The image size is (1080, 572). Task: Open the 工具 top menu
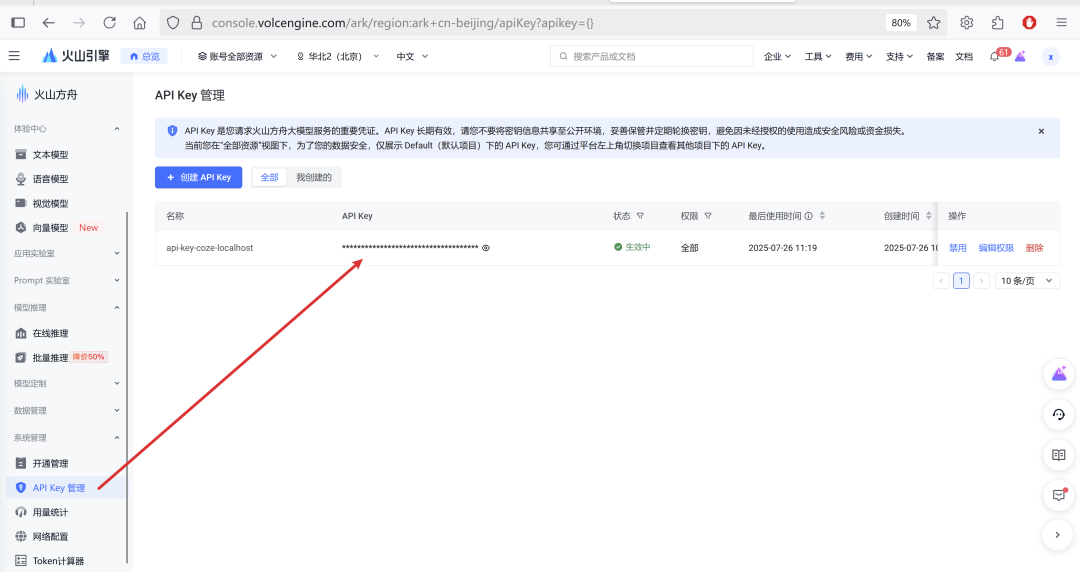click(x=818, y=57)
